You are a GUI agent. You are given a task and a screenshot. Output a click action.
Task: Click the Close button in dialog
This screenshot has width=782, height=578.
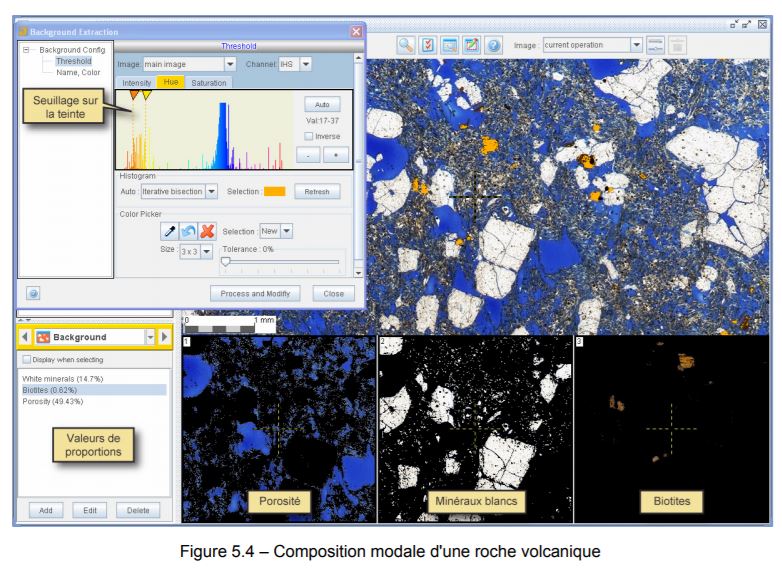point(334,293)
